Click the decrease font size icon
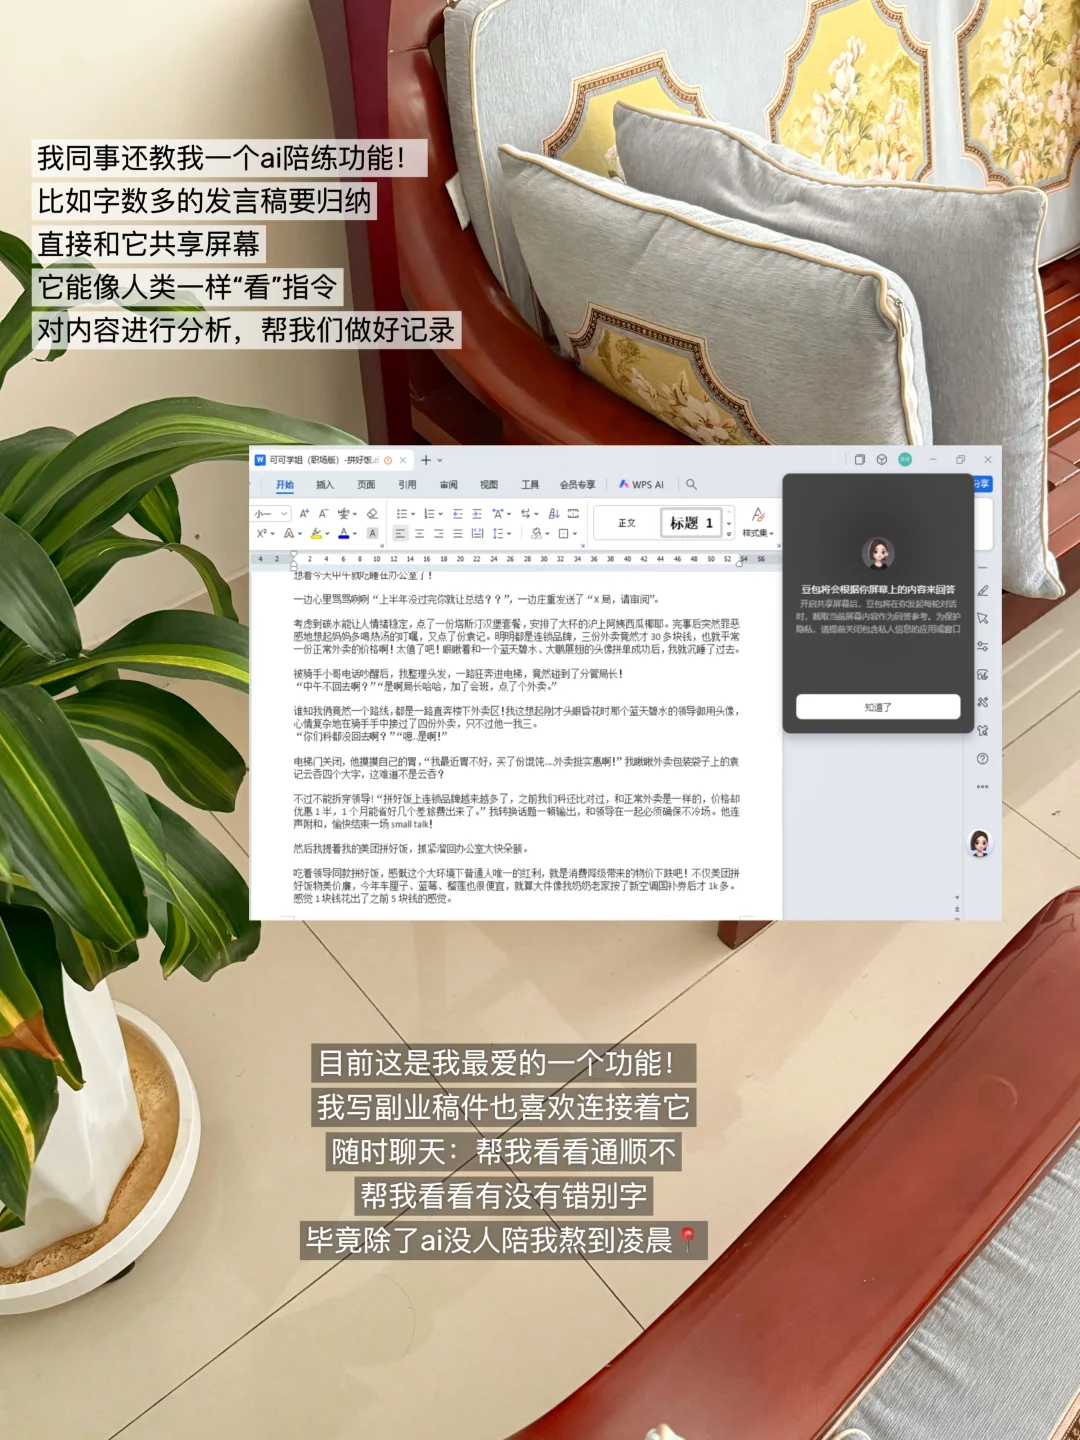This screenshot has width=1080, height=1440. (x=323, y=513)
